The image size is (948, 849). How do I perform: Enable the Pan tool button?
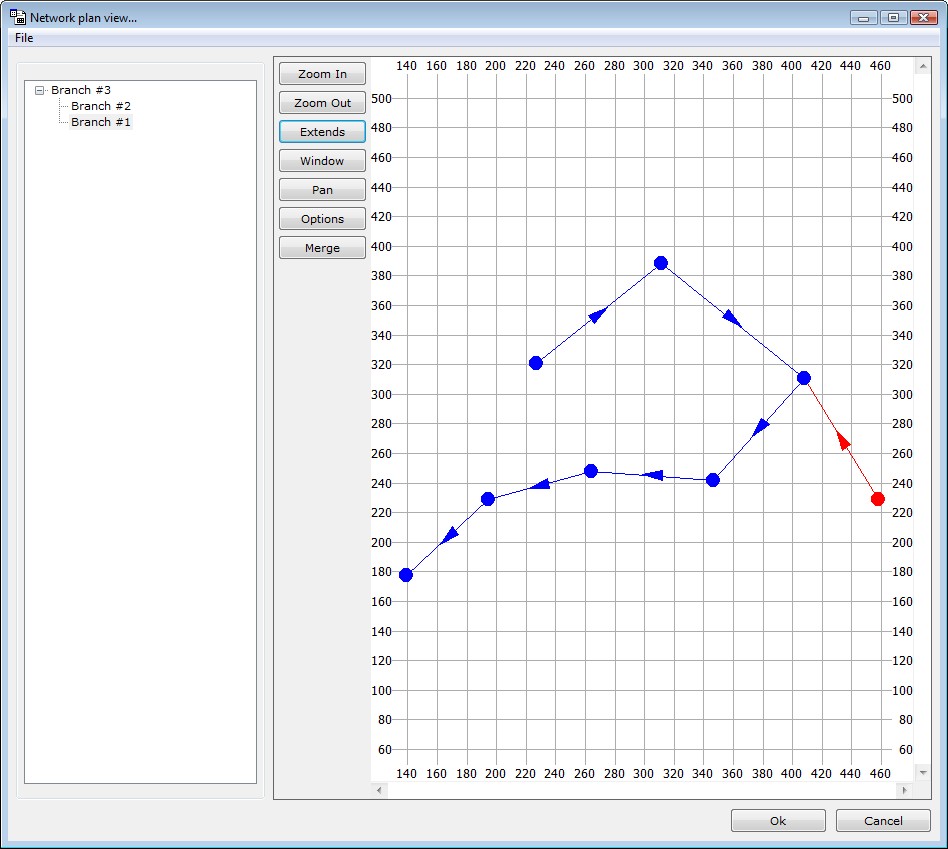pyautogui.click(x=322, y=190)
